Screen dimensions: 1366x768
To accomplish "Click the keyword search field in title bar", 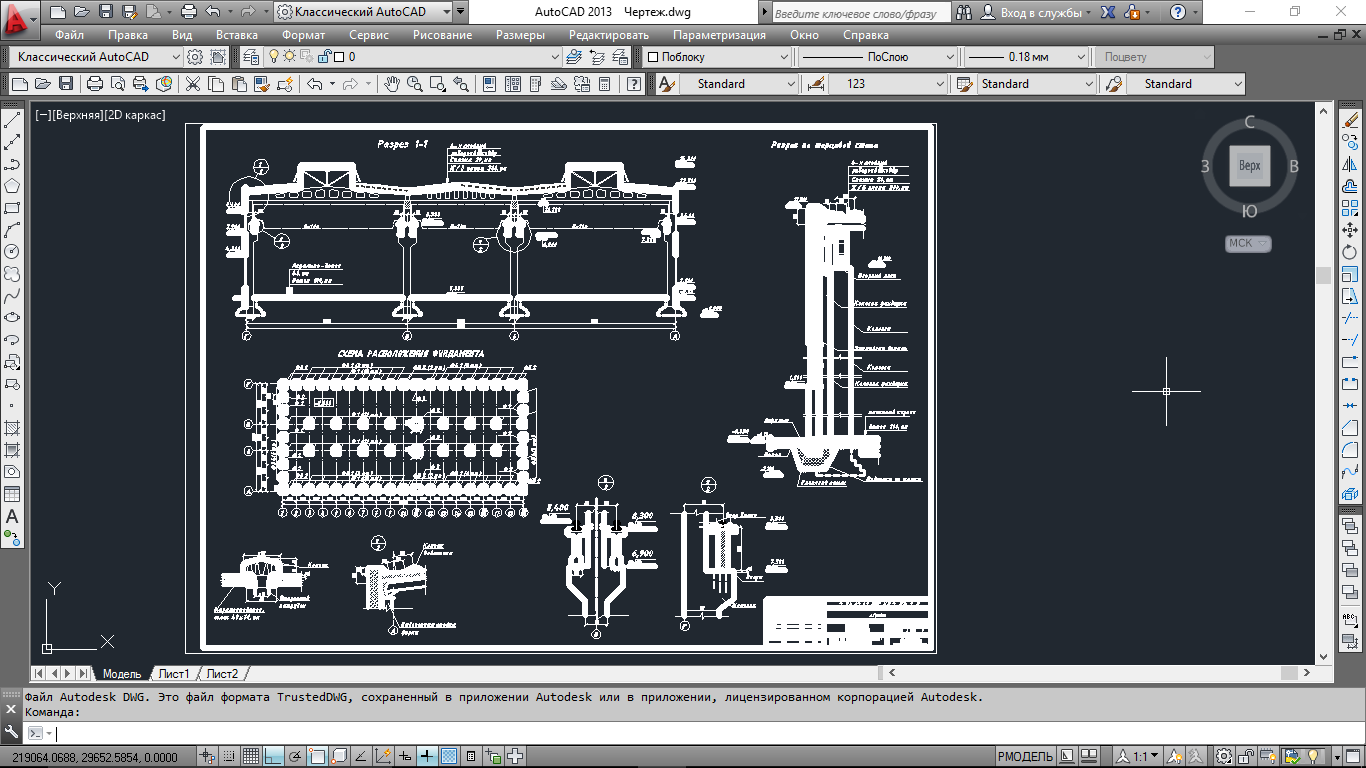I will tap(860, 13).
